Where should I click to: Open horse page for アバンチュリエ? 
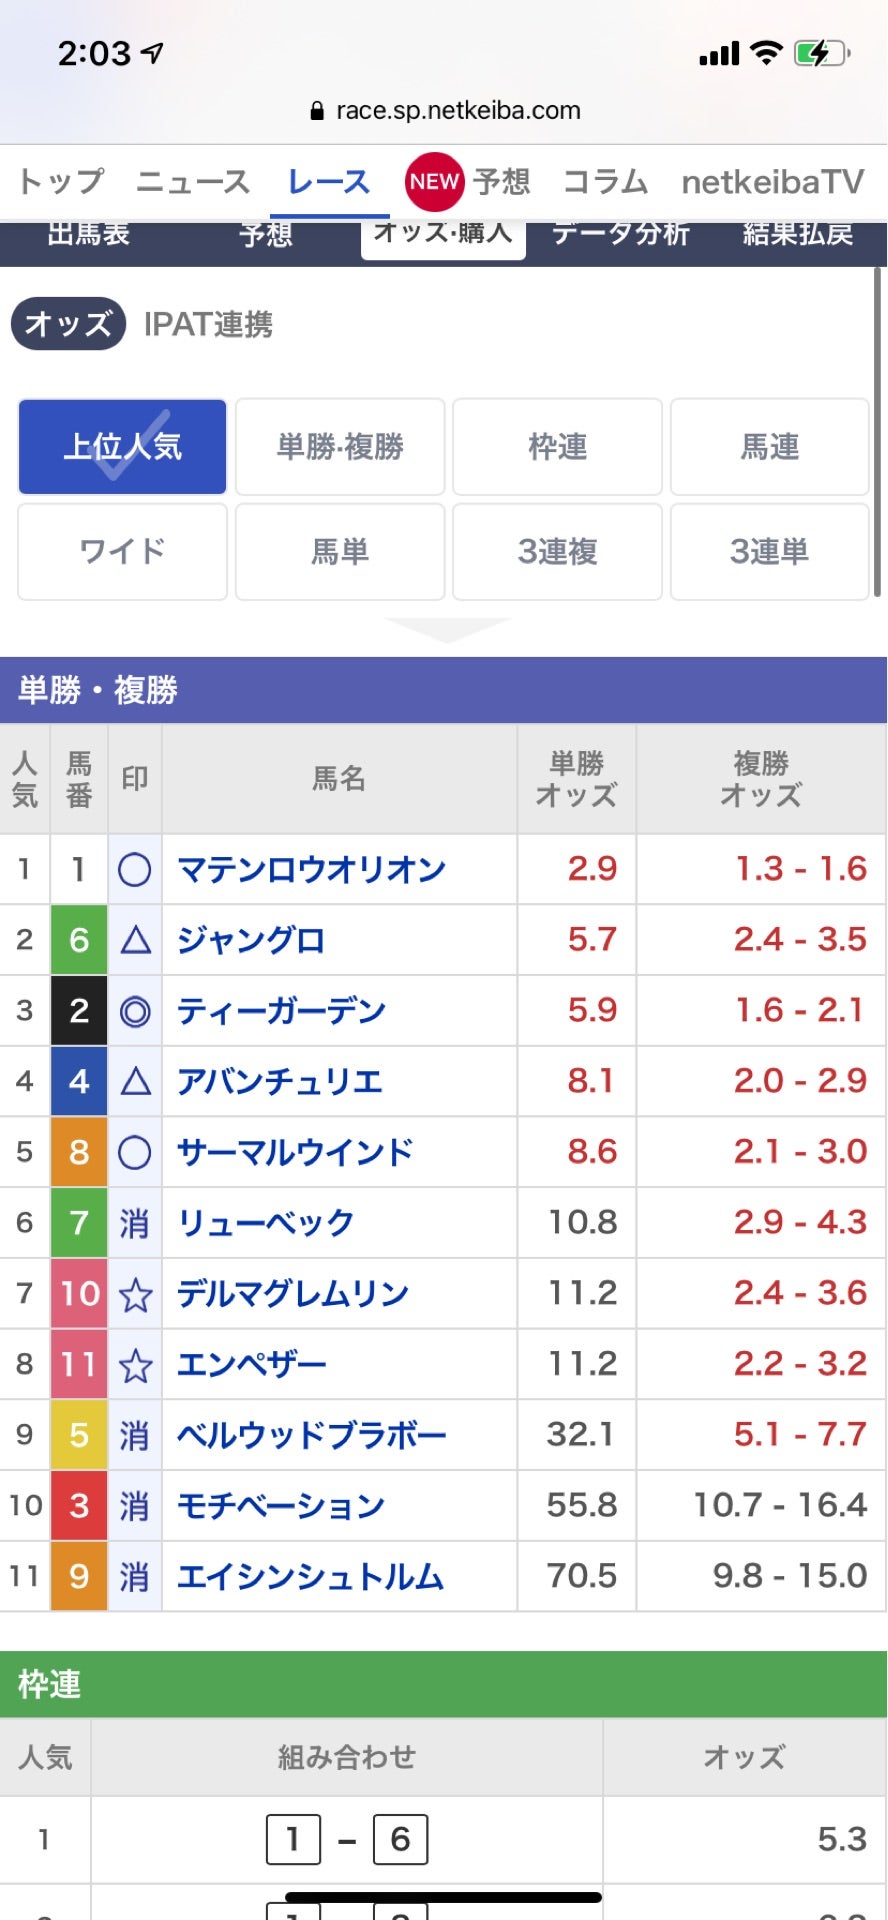(x=280, y=1082)
